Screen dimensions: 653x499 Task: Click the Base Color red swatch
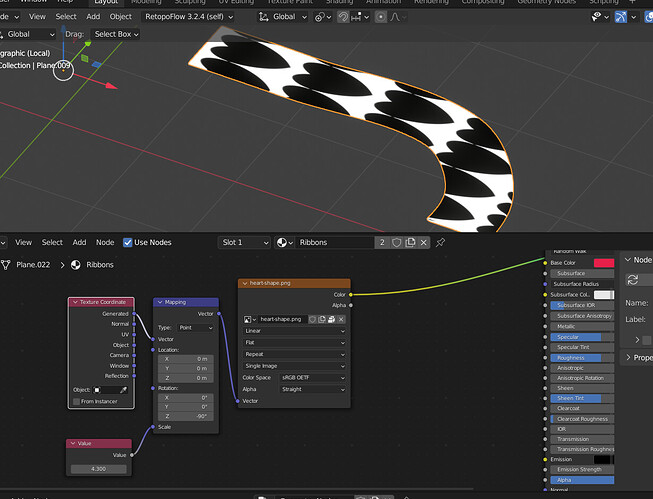604,263
